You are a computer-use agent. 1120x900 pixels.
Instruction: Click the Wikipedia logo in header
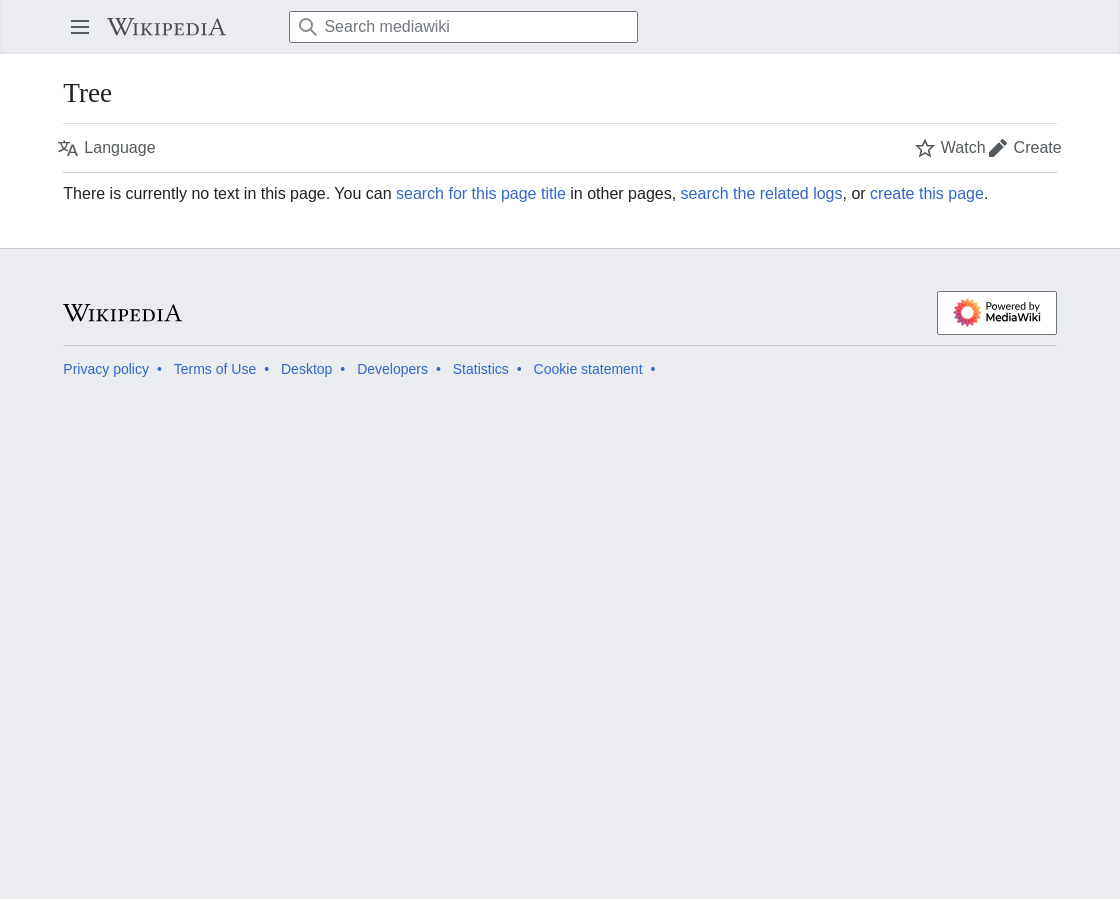tap(166, 27)
